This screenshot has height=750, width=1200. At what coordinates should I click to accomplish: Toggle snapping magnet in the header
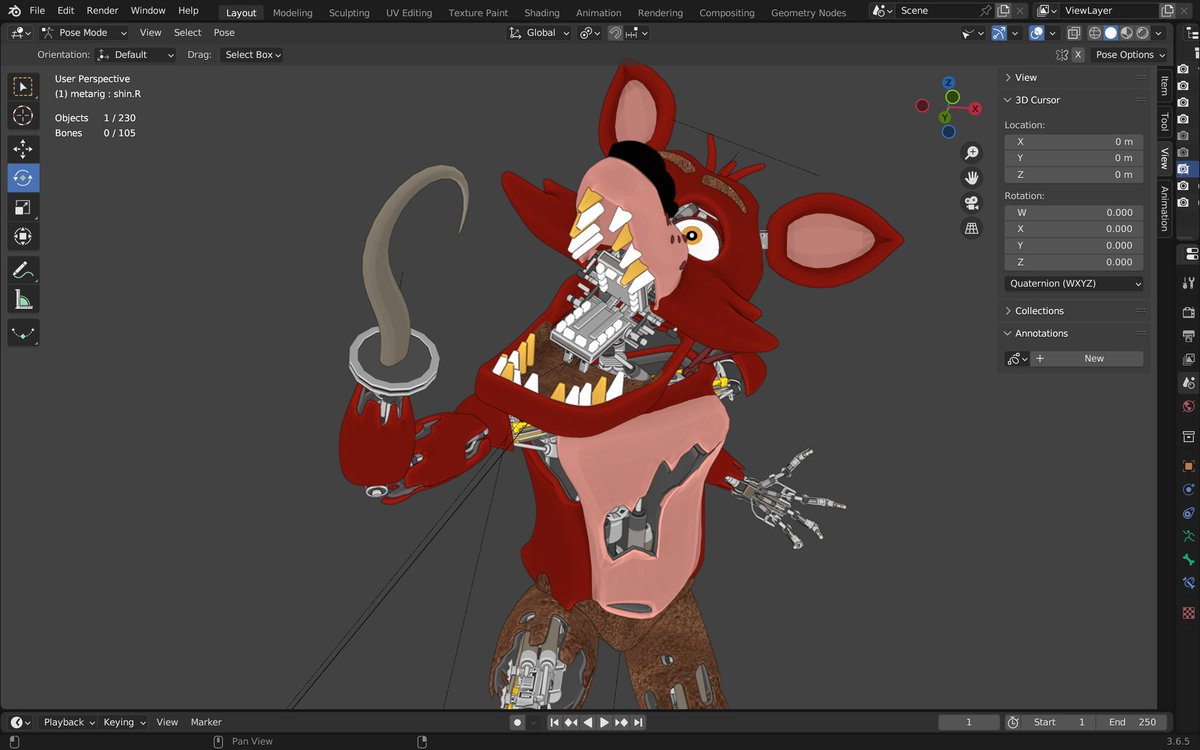click(x=616, y=33)
